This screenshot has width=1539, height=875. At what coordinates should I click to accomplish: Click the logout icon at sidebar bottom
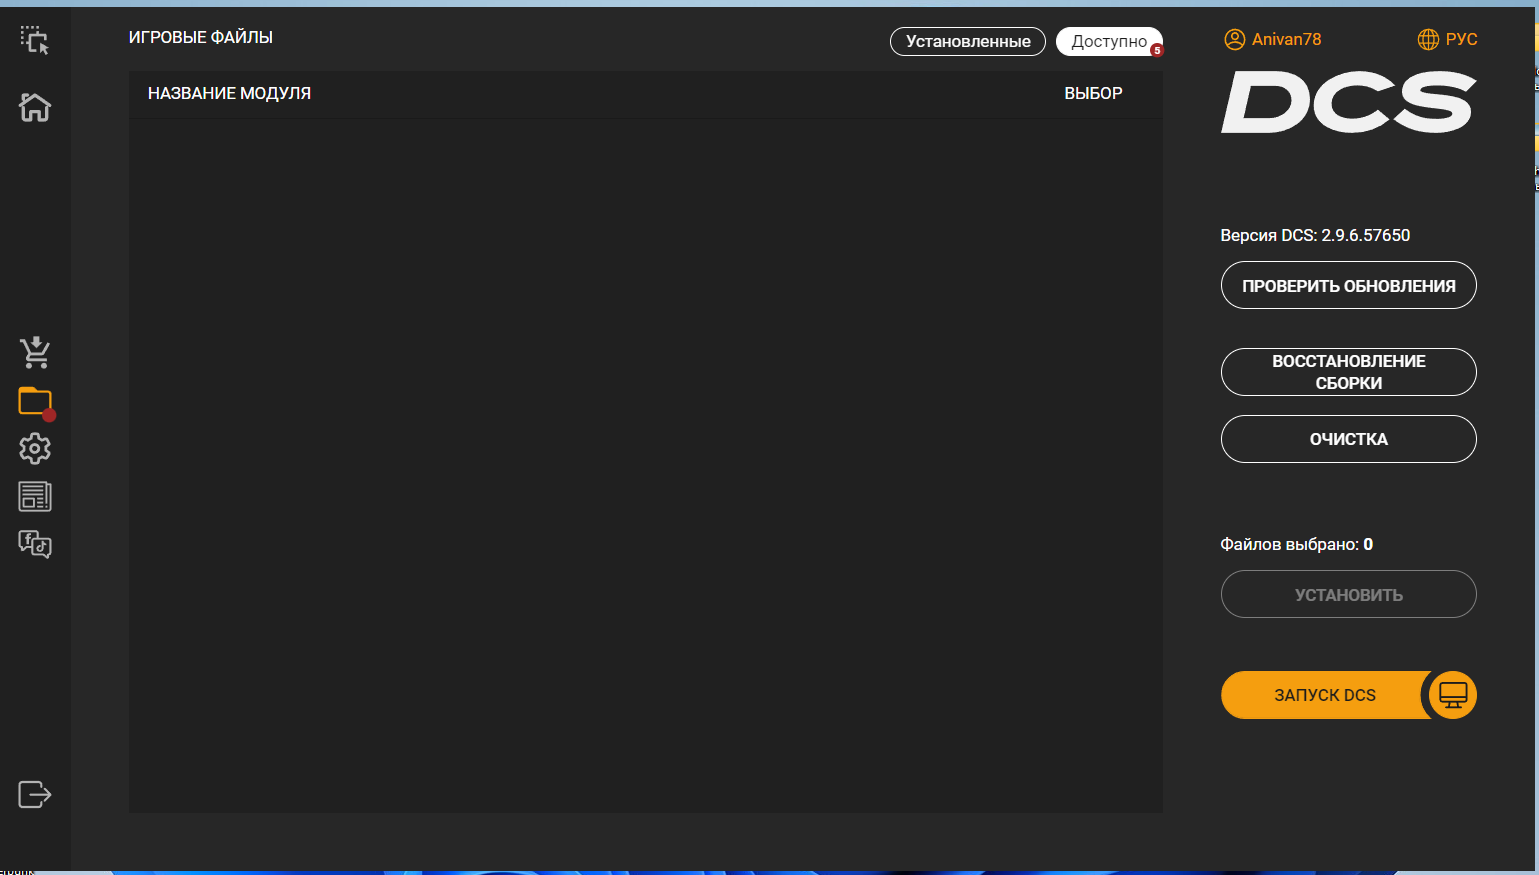35,794
